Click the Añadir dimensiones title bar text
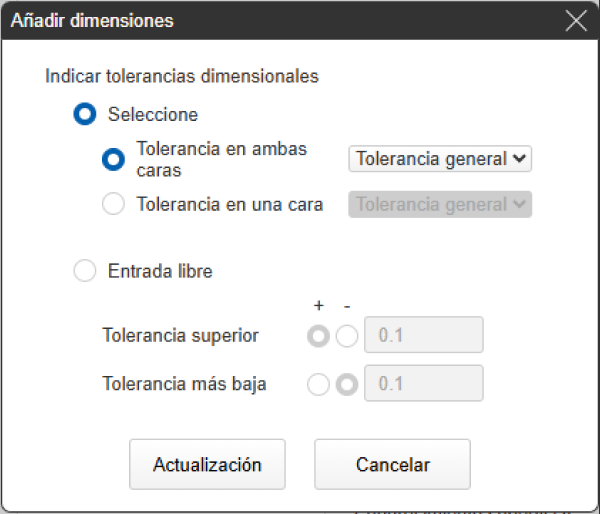This screenshot has height=514, width=600. 92,21
